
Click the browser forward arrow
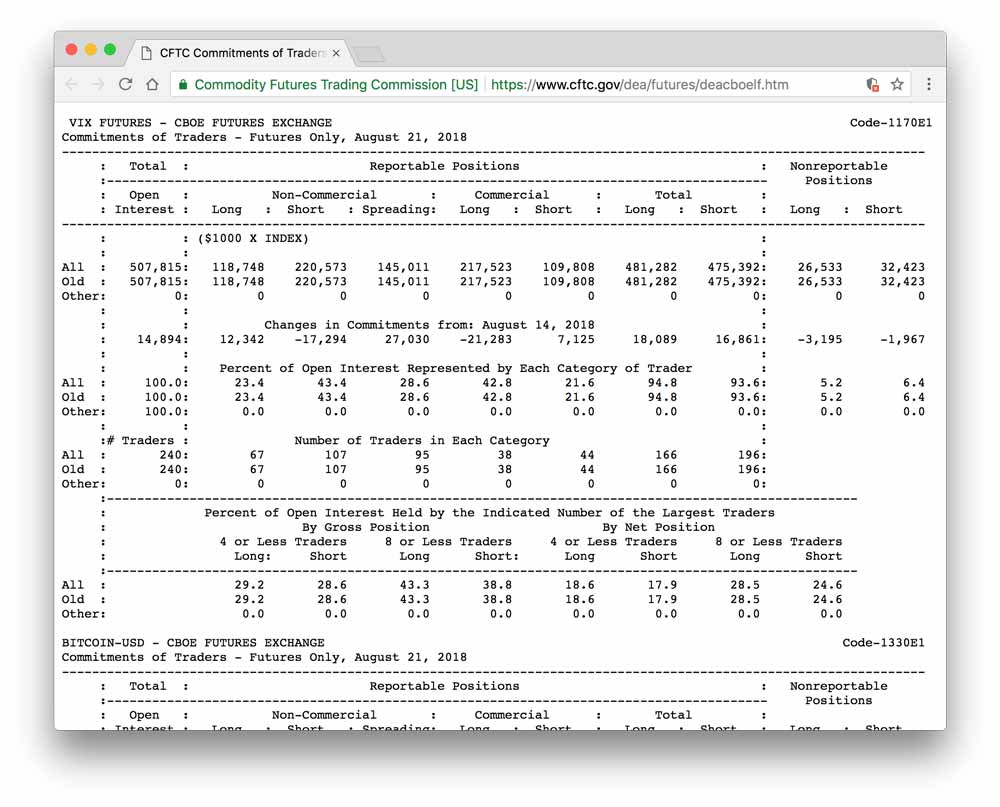[x=98, y=84]
